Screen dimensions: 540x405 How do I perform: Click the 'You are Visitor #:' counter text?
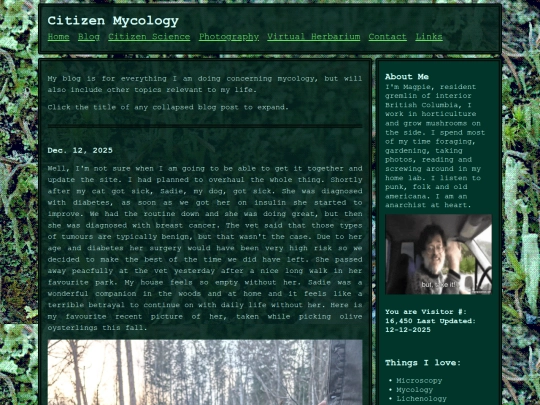426,312
